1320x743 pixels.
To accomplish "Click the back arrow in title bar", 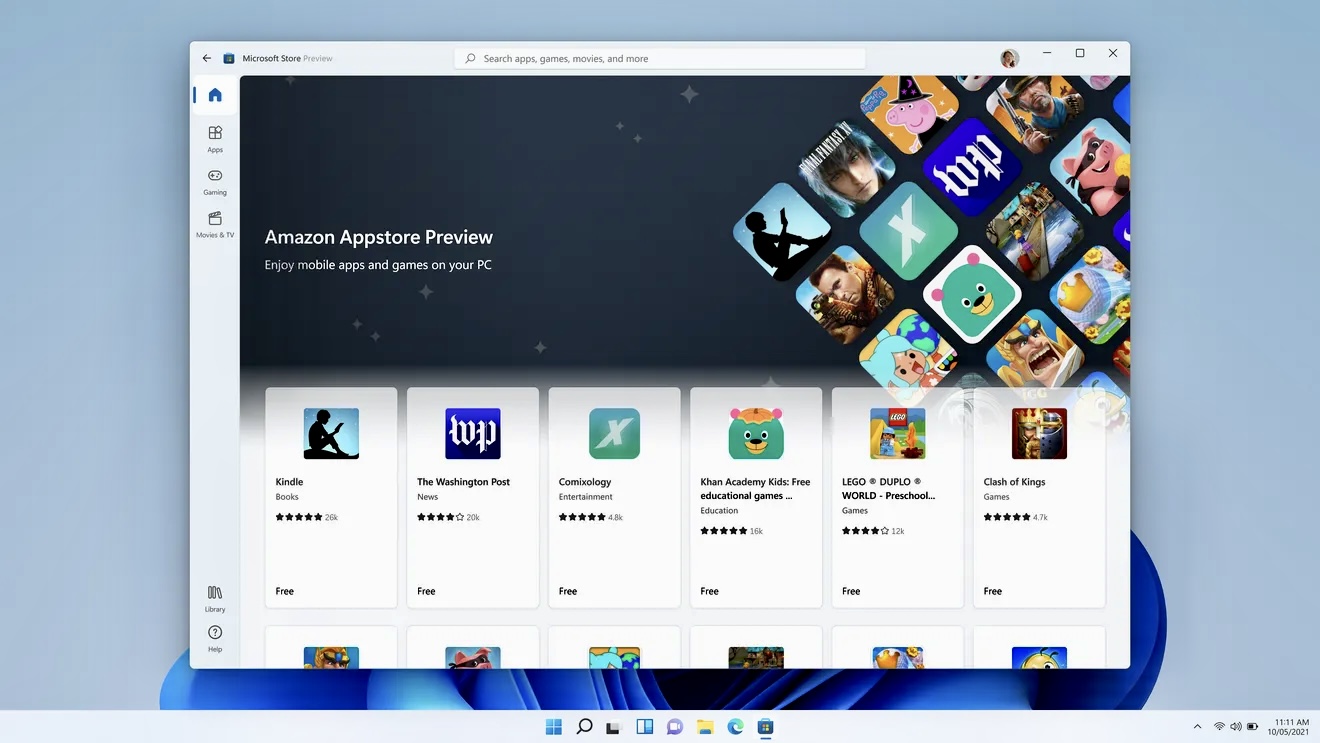I will [x=207, y=58].
